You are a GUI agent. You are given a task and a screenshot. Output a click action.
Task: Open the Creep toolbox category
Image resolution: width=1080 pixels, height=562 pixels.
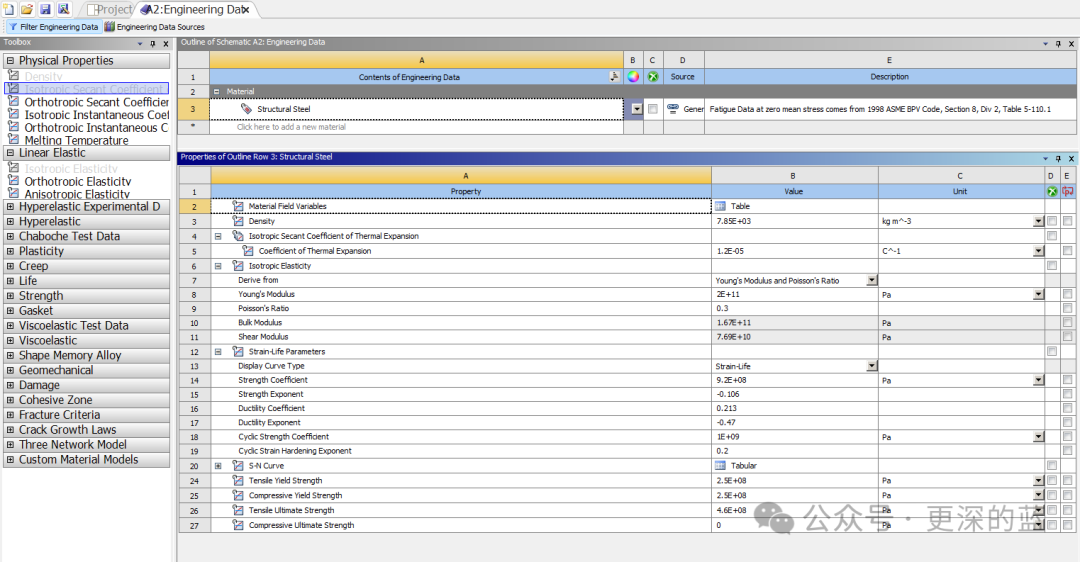87,266
